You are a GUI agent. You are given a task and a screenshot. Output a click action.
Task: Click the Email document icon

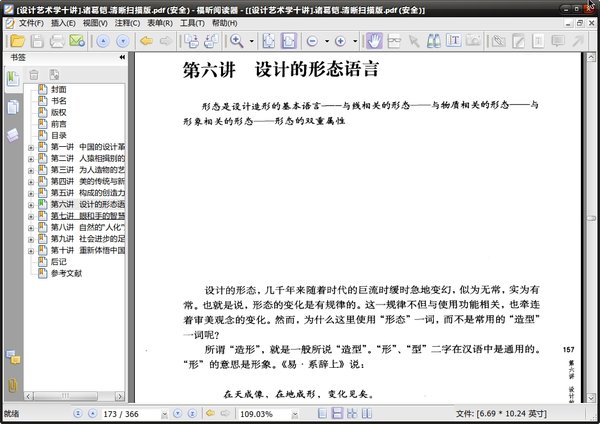point(76,41)
